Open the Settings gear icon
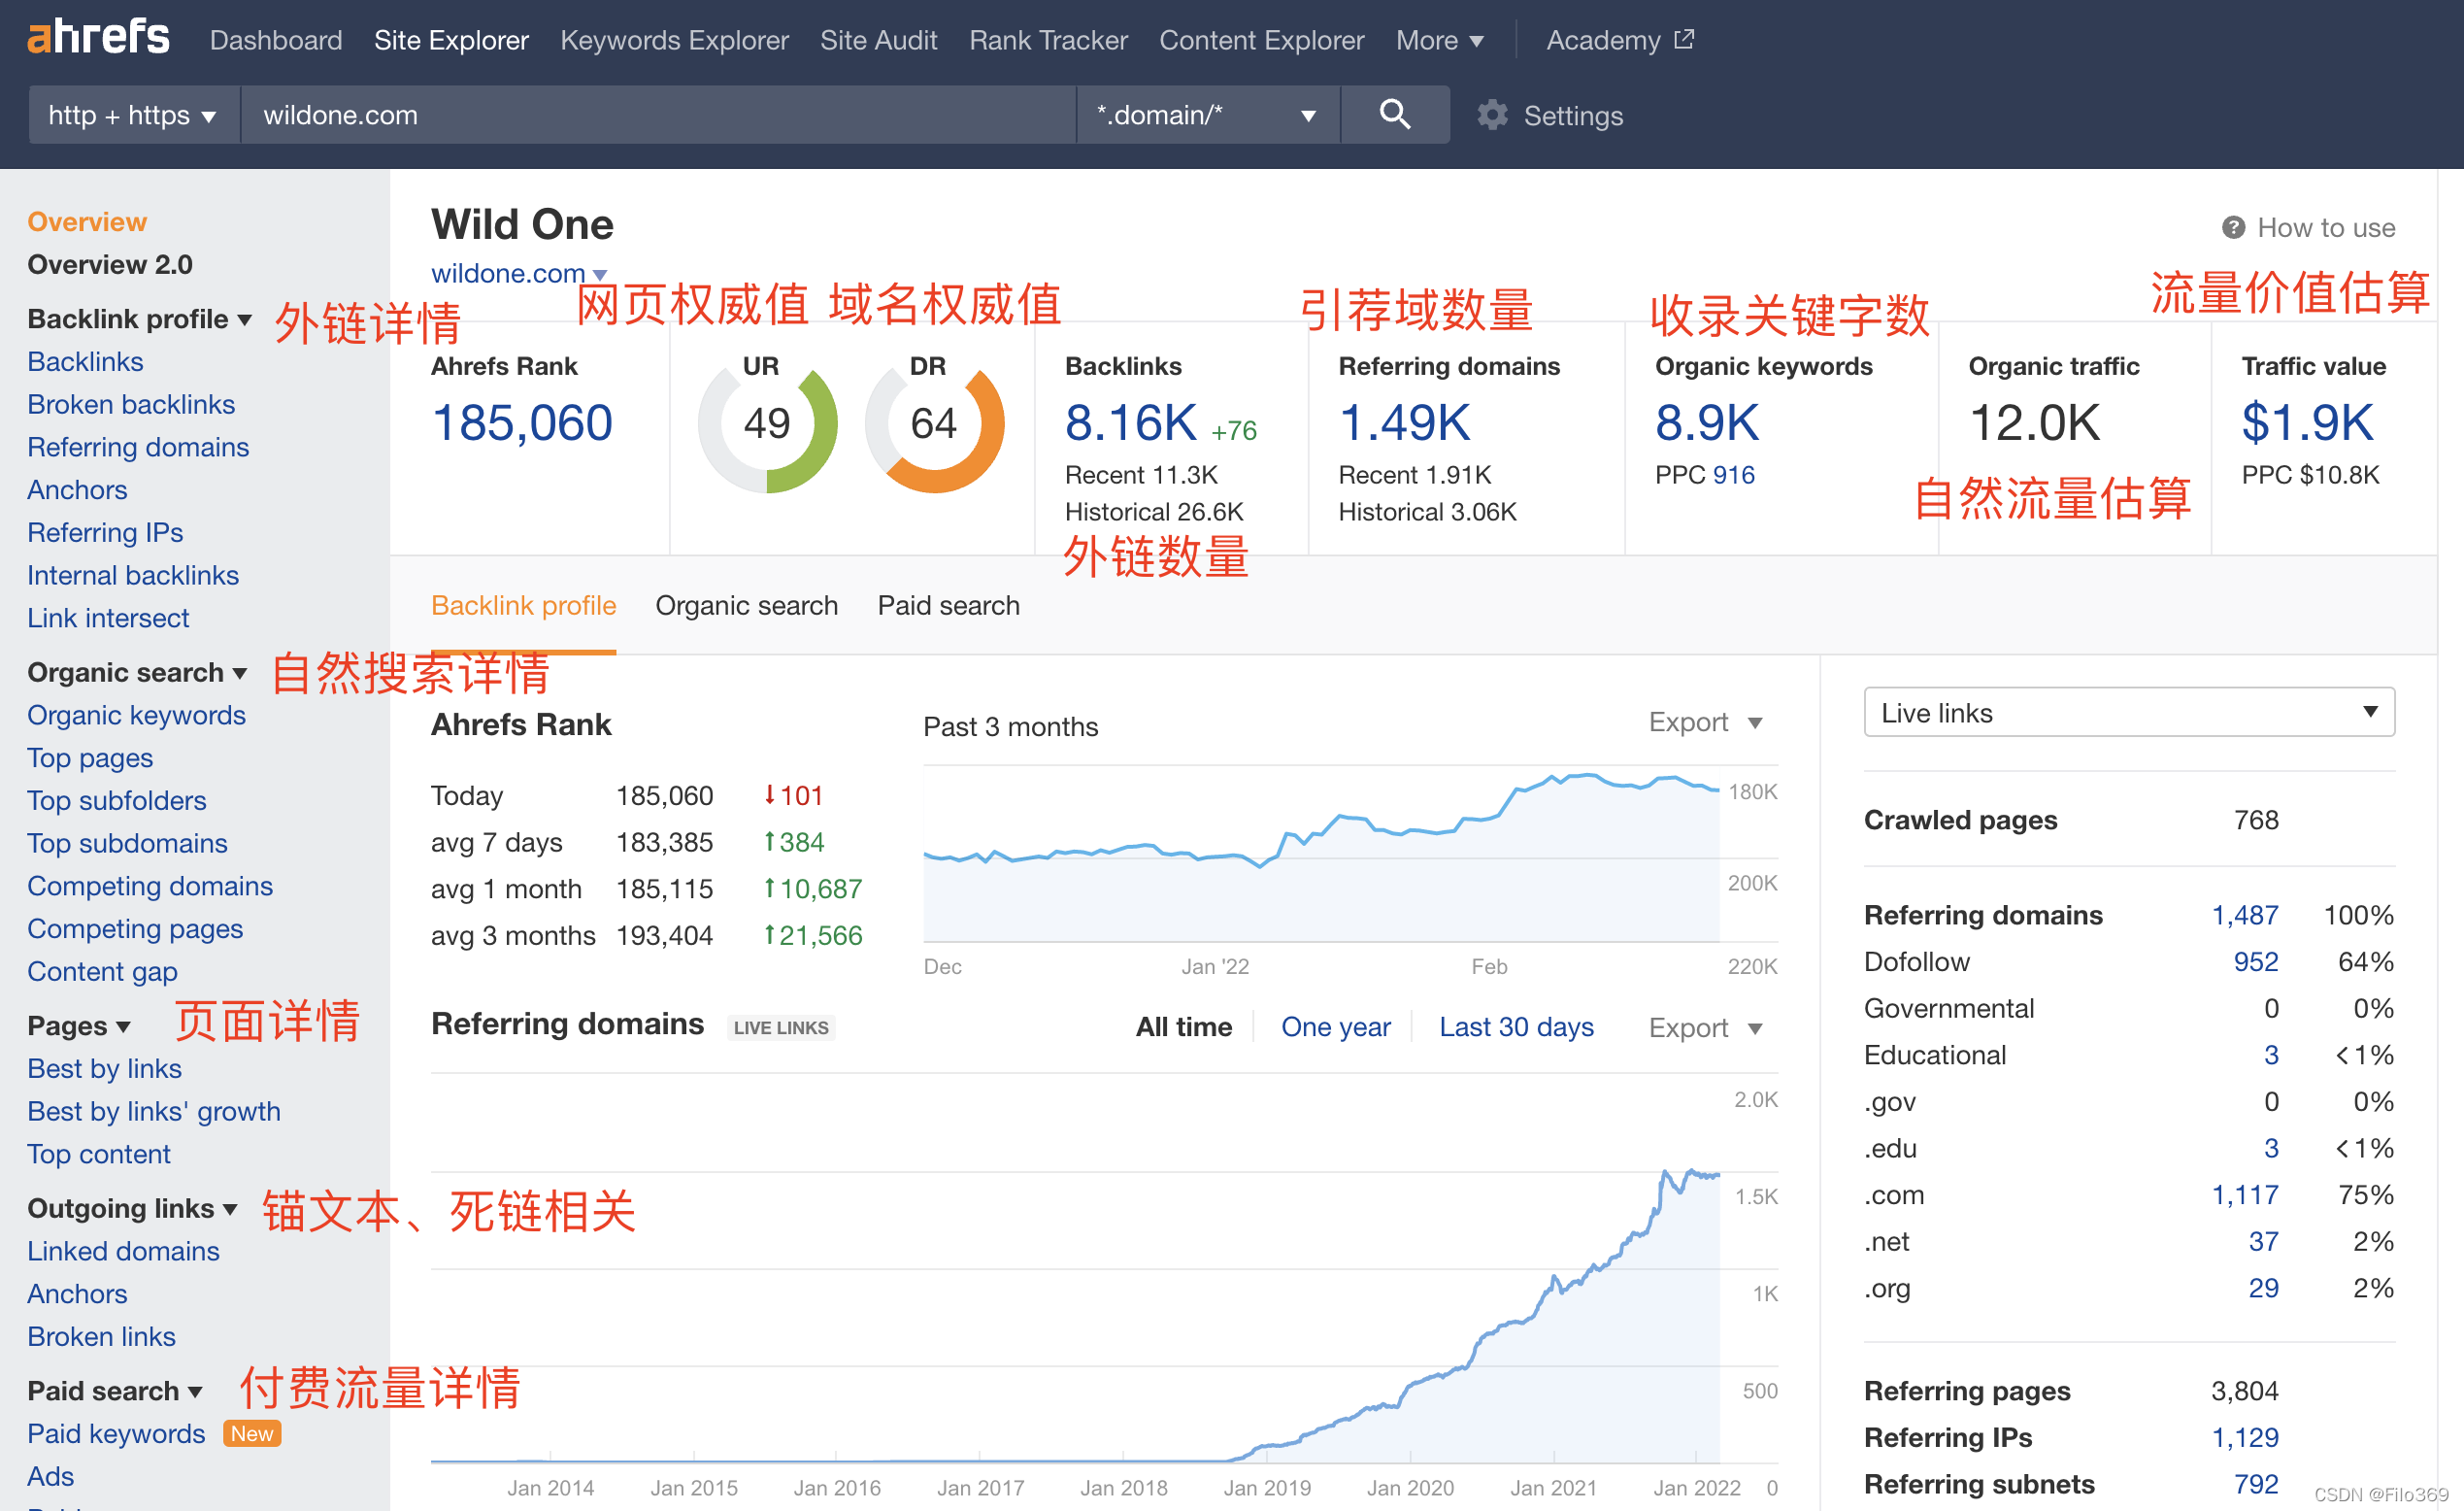This screenshot has width=2464, height=1511. point(1492,115)
